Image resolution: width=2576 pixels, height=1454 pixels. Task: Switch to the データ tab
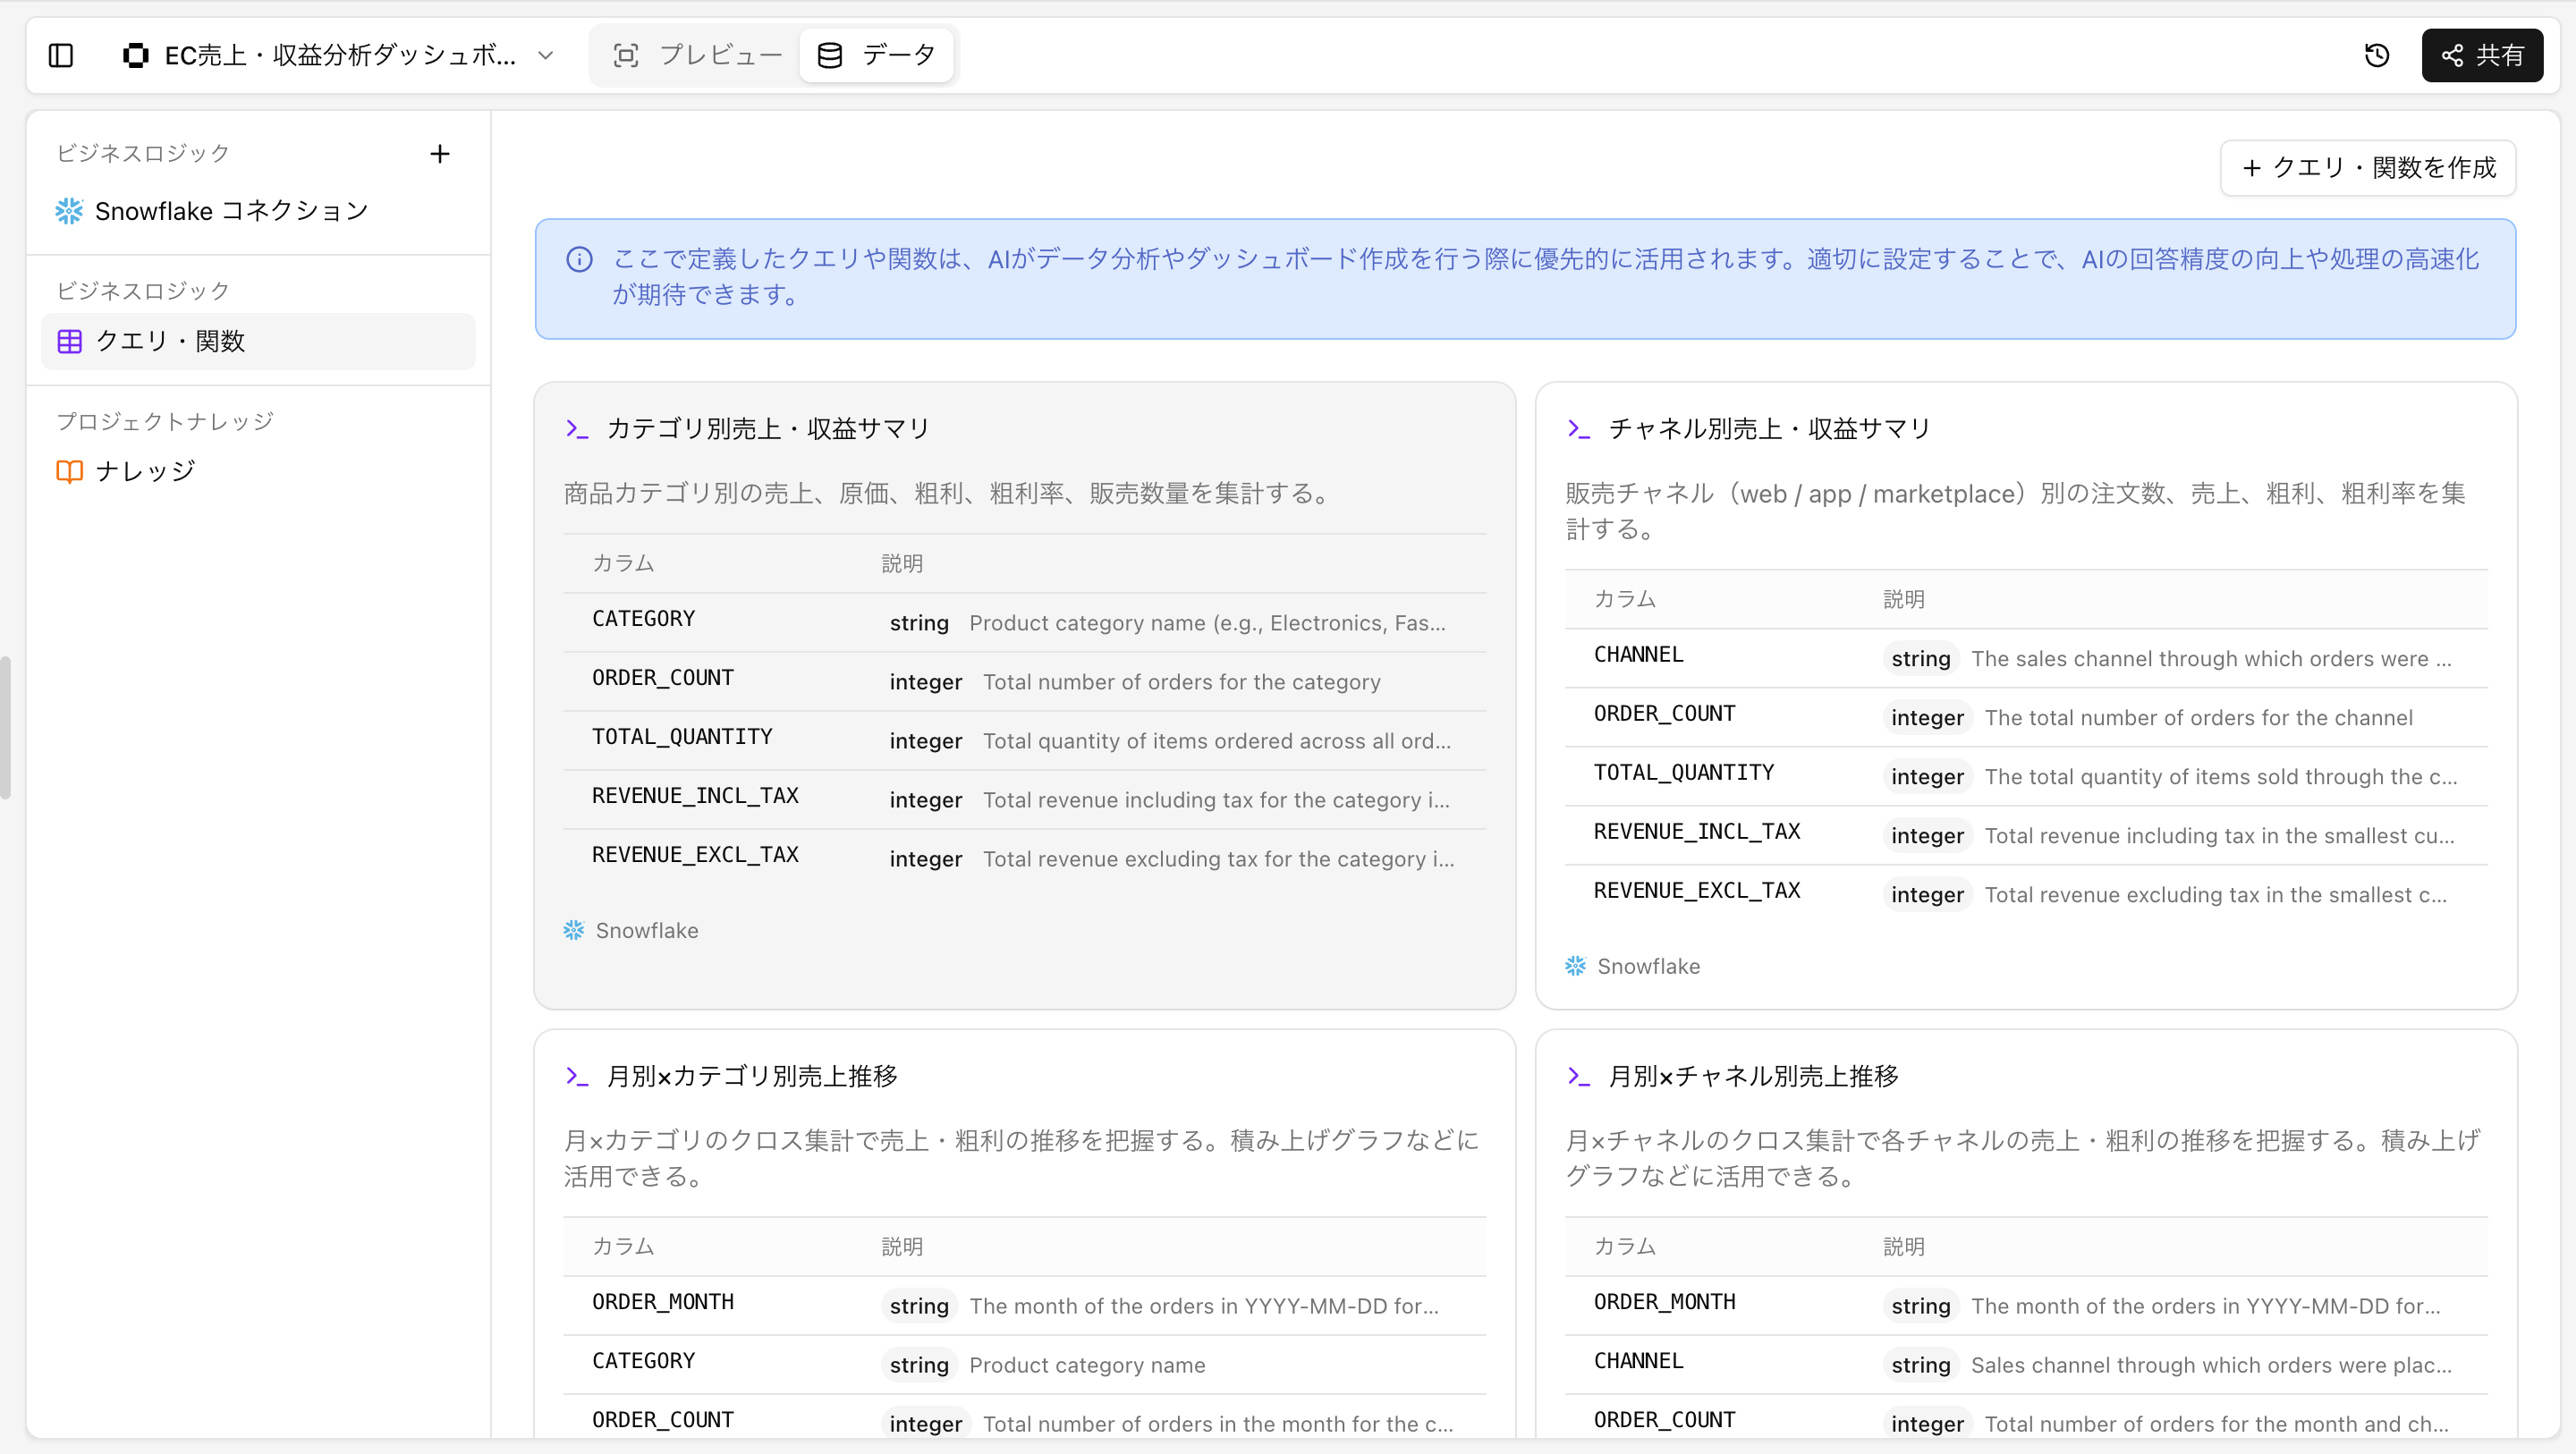pyautogui.click(x=877, y=55)
